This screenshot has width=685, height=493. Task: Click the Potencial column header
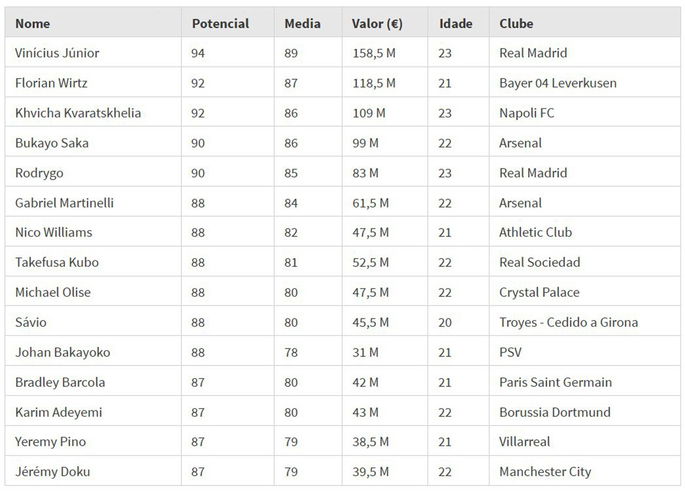pos(220,23)
